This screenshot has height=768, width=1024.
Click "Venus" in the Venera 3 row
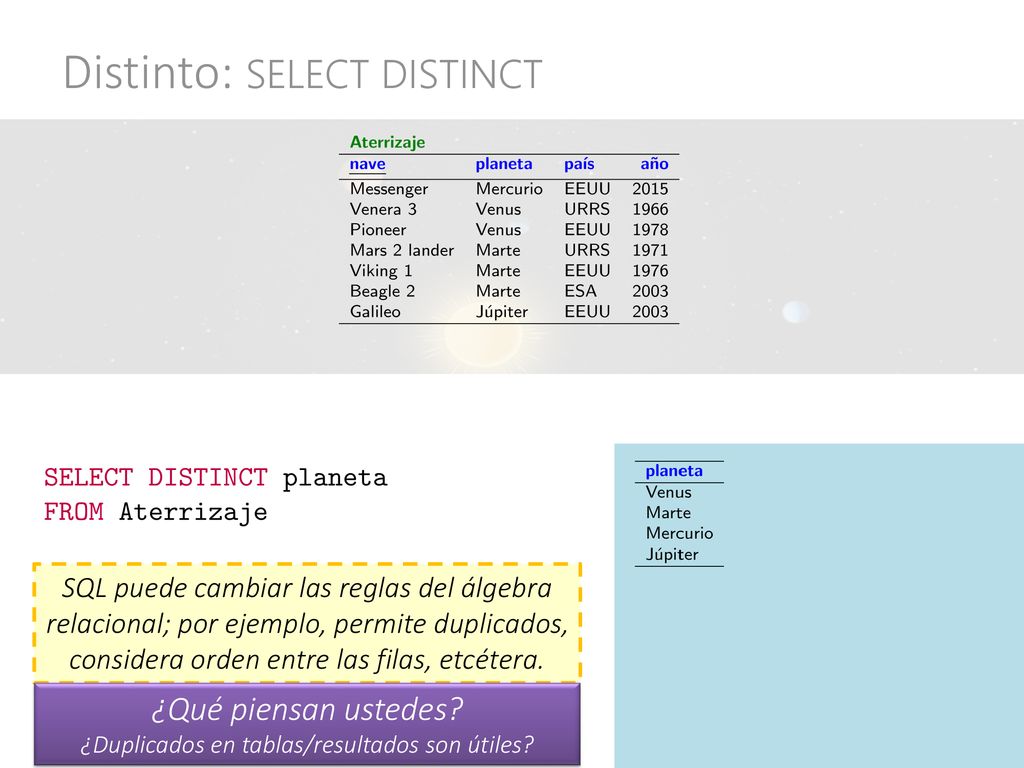pos(498,209)
